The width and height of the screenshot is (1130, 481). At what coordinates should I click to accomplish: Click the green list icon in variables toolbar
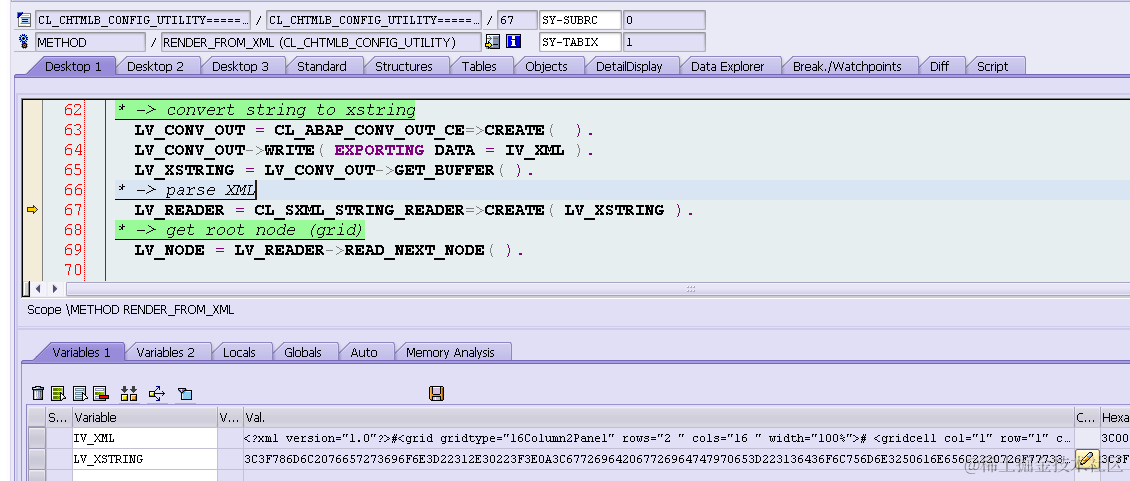pos(58,393)
